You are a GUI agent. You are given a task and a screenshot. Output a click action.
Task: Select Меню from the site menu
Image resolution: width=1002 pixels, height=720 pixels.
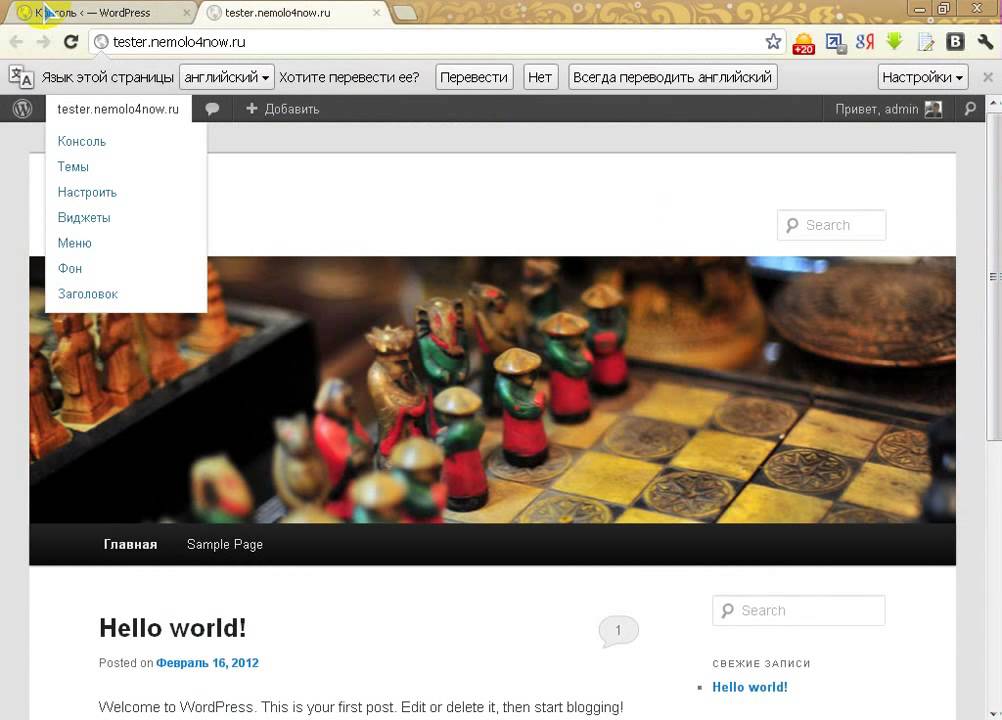(x=75, y=243)
